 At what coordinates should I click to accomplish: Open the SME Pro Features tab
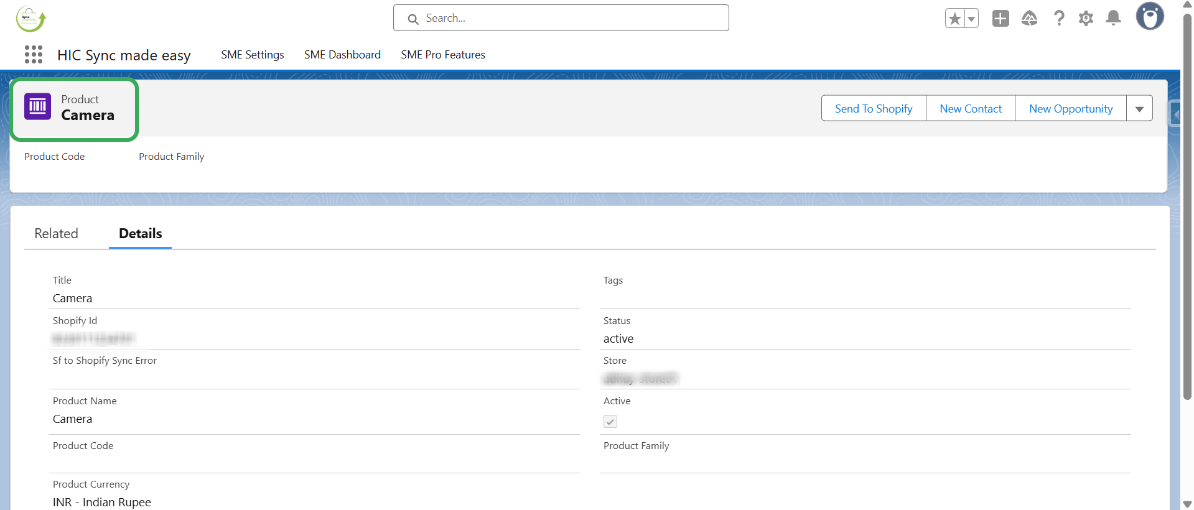click(442, 55)
